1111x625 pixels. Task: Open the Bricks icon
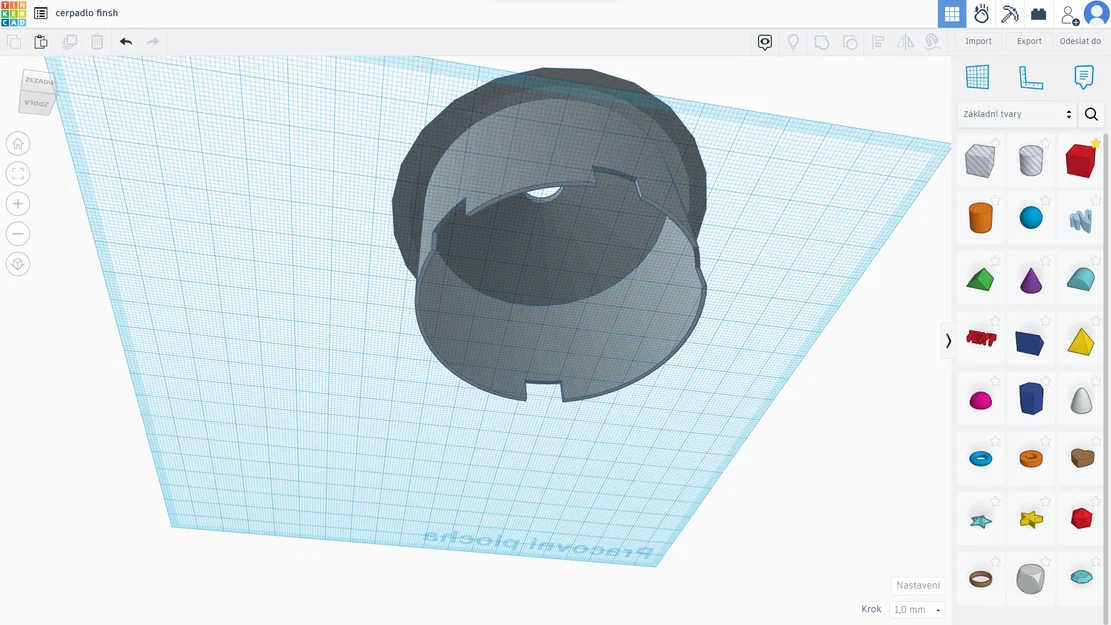(x=1039, y=13)
